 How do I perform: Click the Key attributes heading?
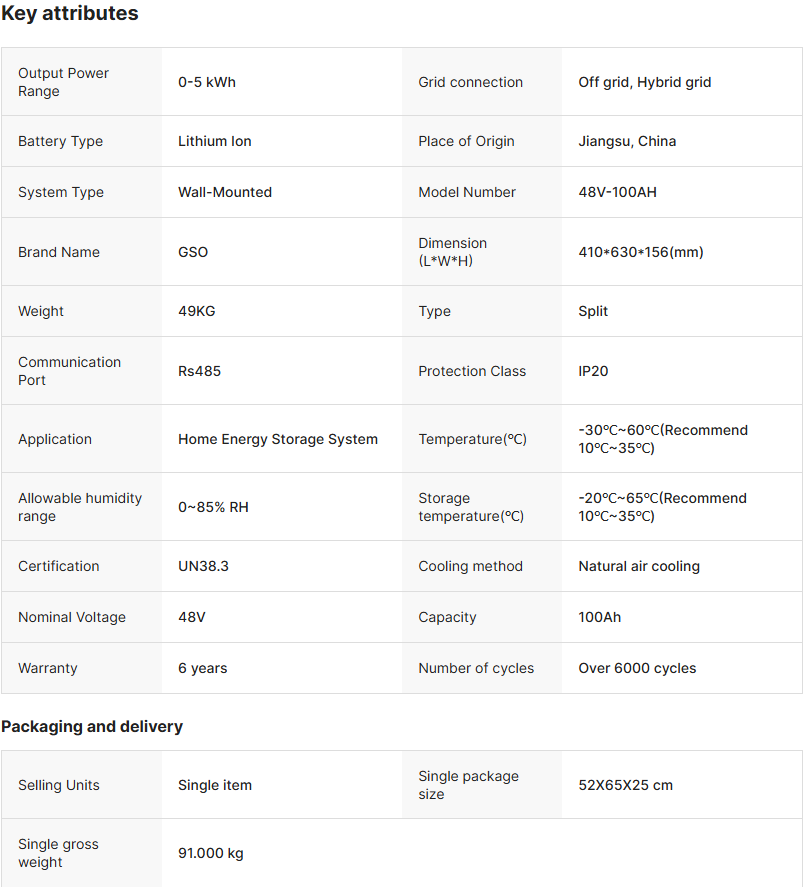point(70,14)
